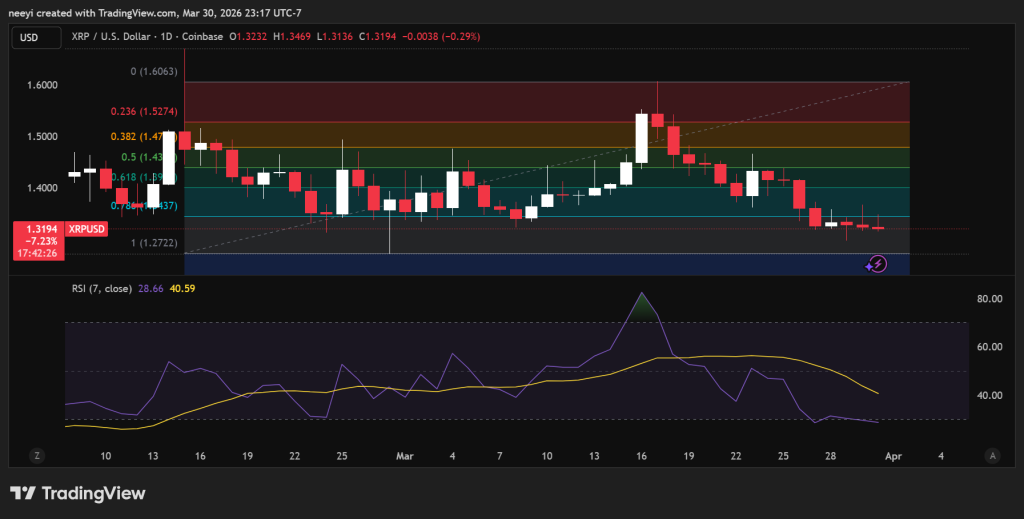The image size is (1024, 519).
Task: Click the Z timezone icon at bottom left
Action: [x=36, y=455]
